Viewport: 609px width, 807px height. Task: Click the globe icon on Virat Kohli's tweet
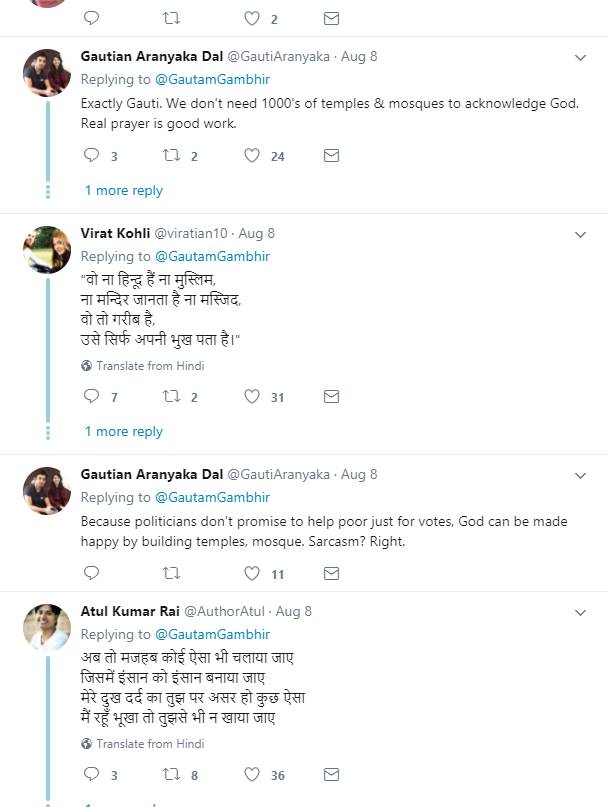click(x=86, y=366)
